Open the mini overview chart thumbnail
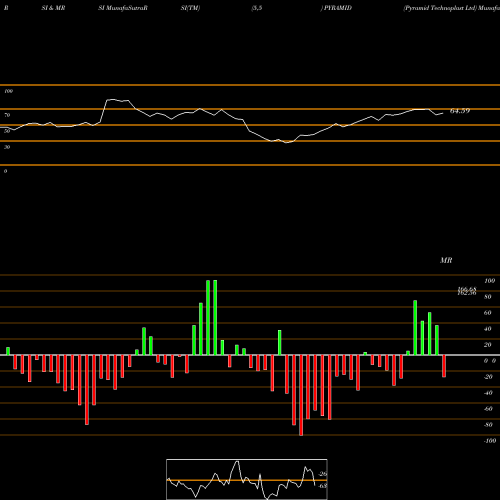This screenshot has width=500, height=500. 247,479
